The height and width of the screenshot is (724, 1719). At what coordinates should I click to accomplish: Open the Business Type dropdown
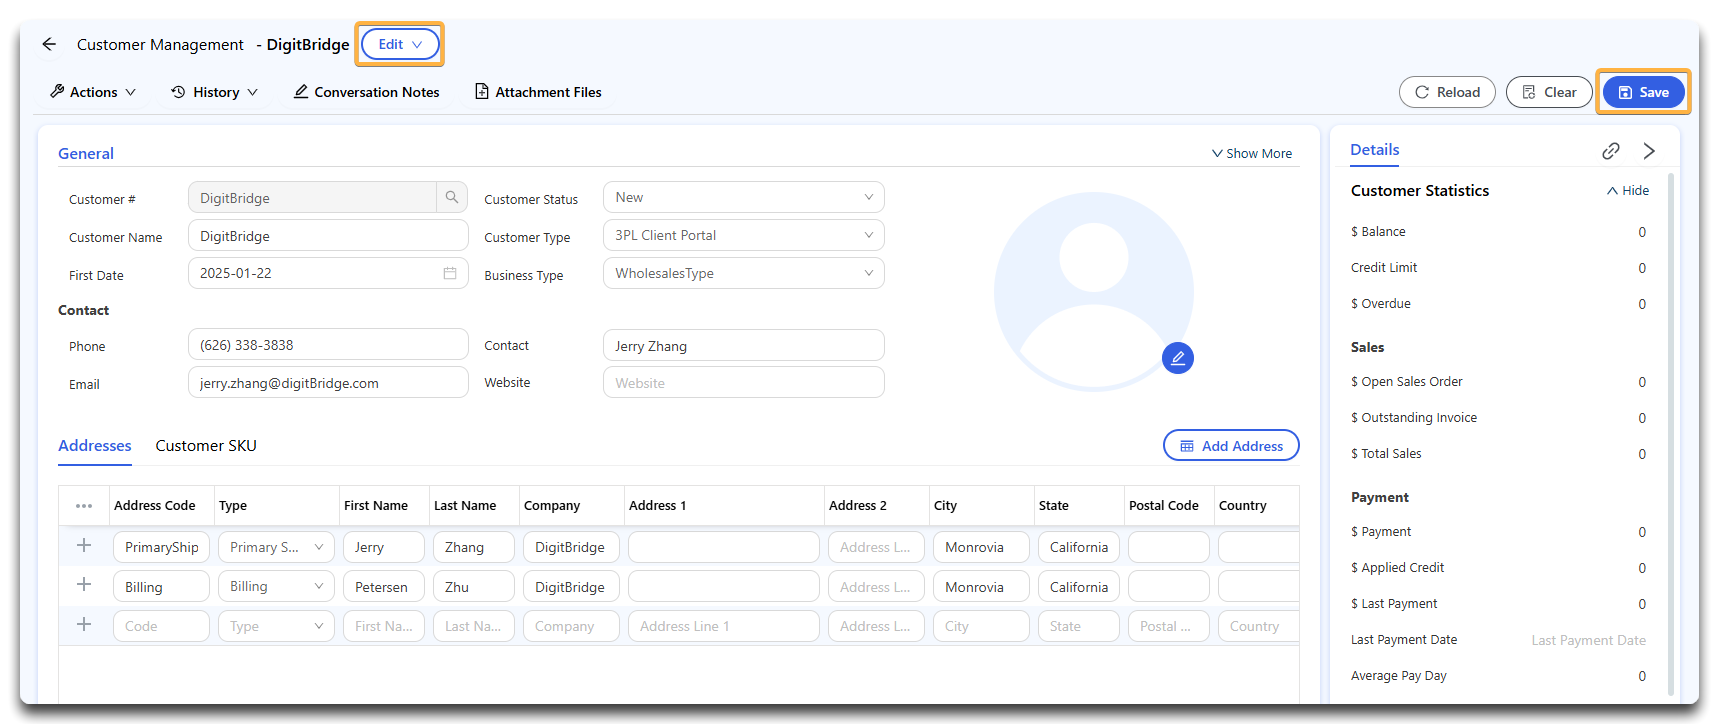pyautogui.click(x=744, y=273)
